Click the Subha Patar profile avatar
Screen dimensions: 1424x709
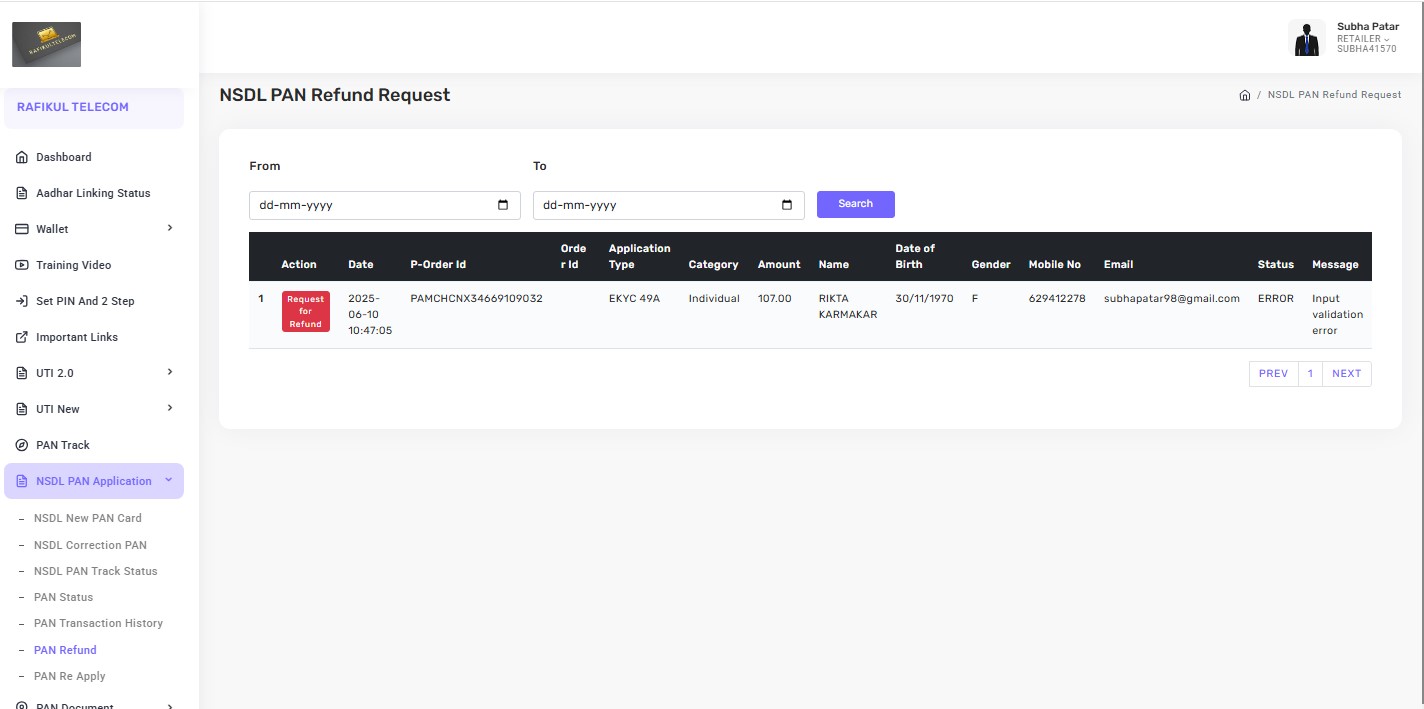pos(1306,38)
